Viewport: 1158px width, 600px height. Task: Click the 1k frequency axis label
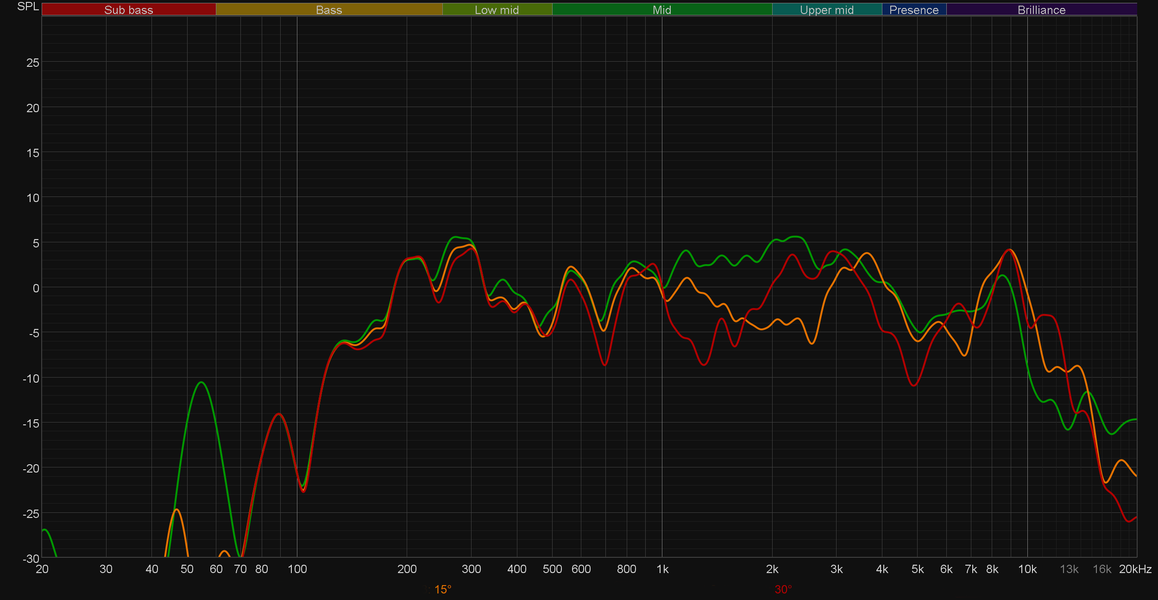coord(662,569)
